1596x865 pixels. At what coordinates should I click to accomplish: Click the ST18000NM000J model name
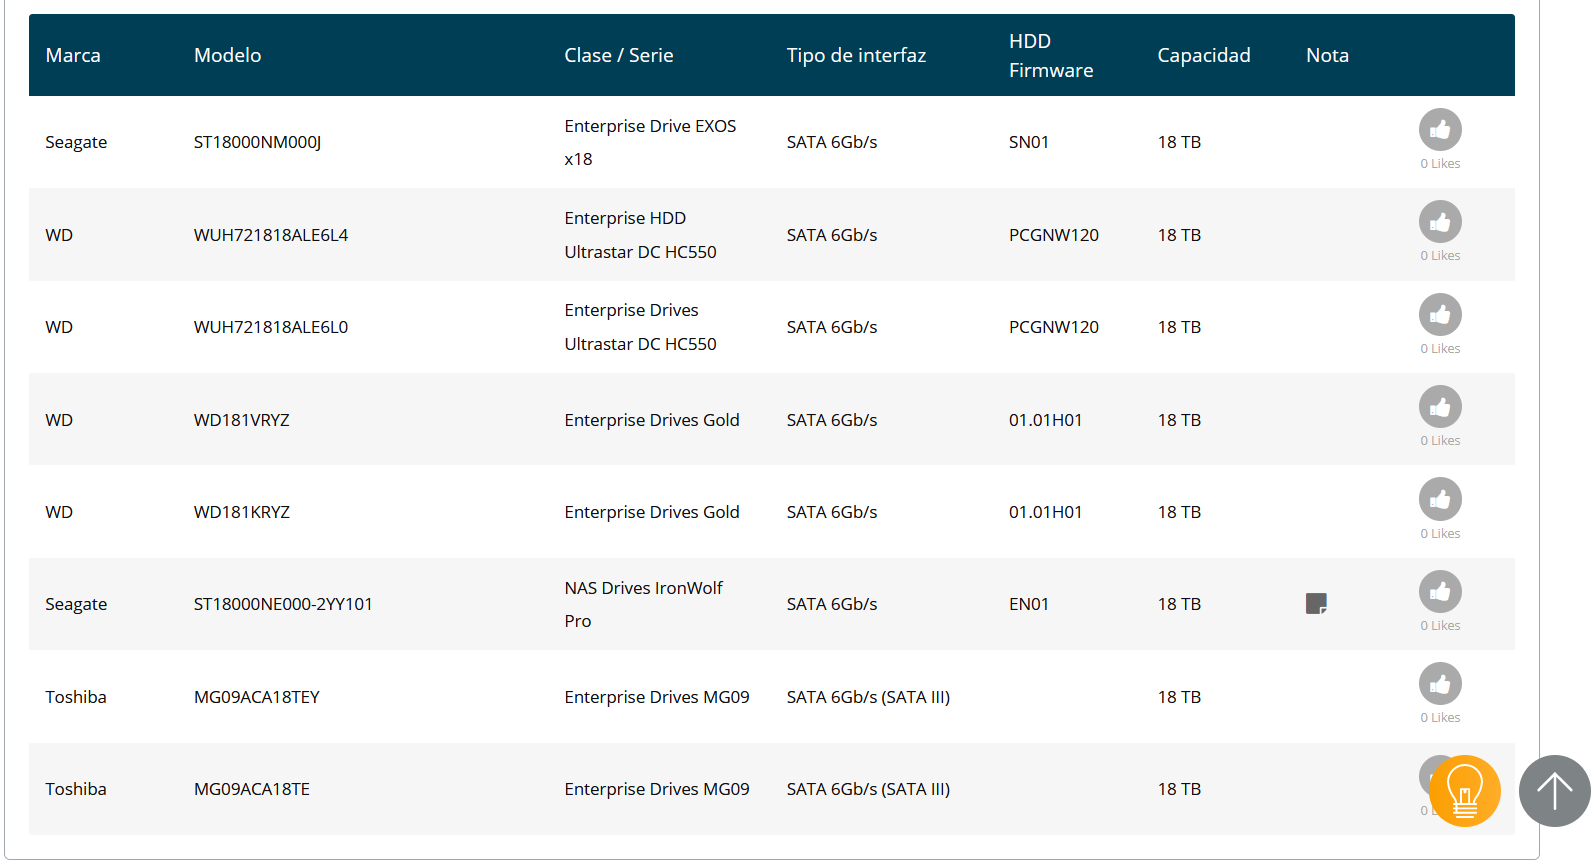click(x=257, y=142)
